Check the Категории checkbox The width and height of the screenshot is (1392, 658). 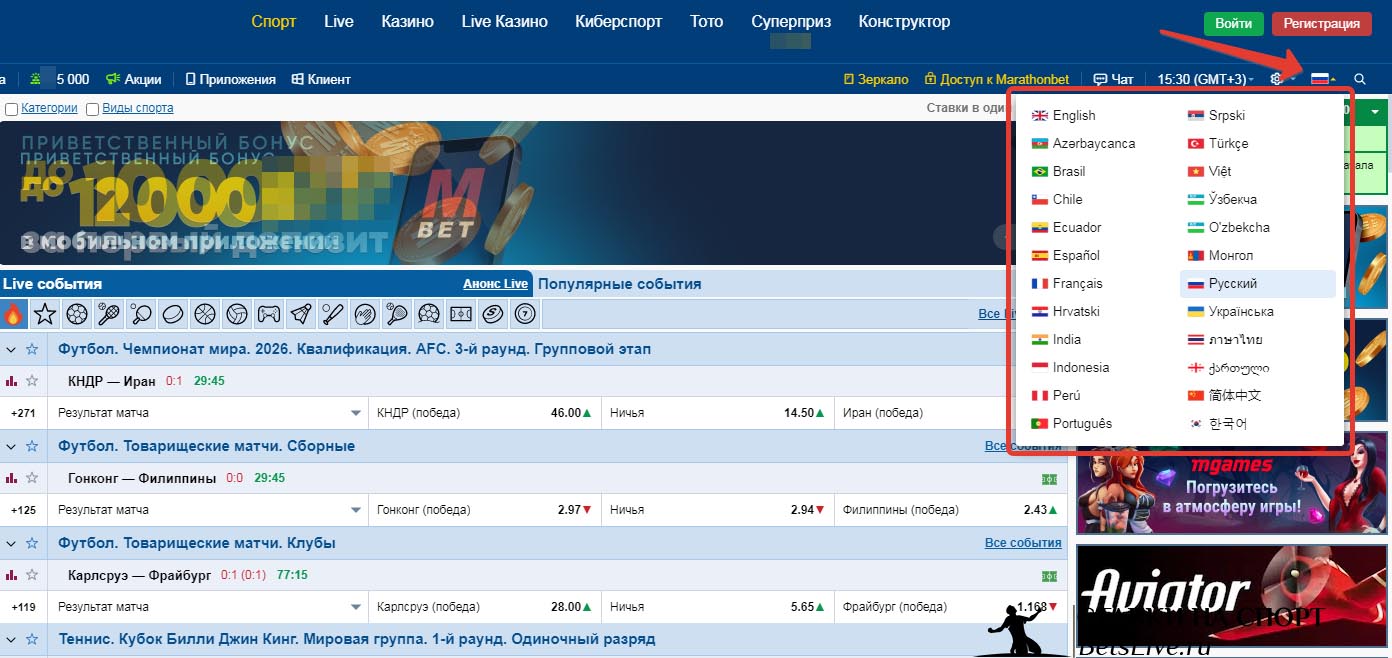10,108
